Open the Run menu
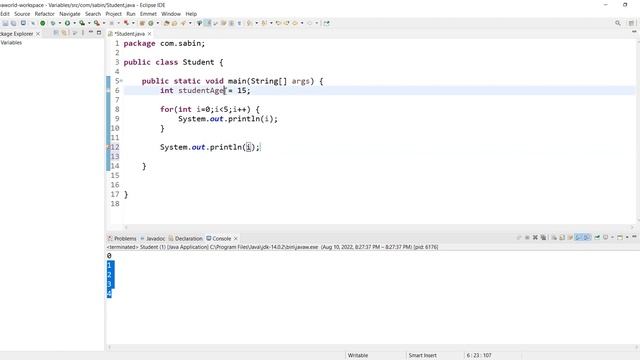This screenshot has width=640, height=360. (131, 14)
